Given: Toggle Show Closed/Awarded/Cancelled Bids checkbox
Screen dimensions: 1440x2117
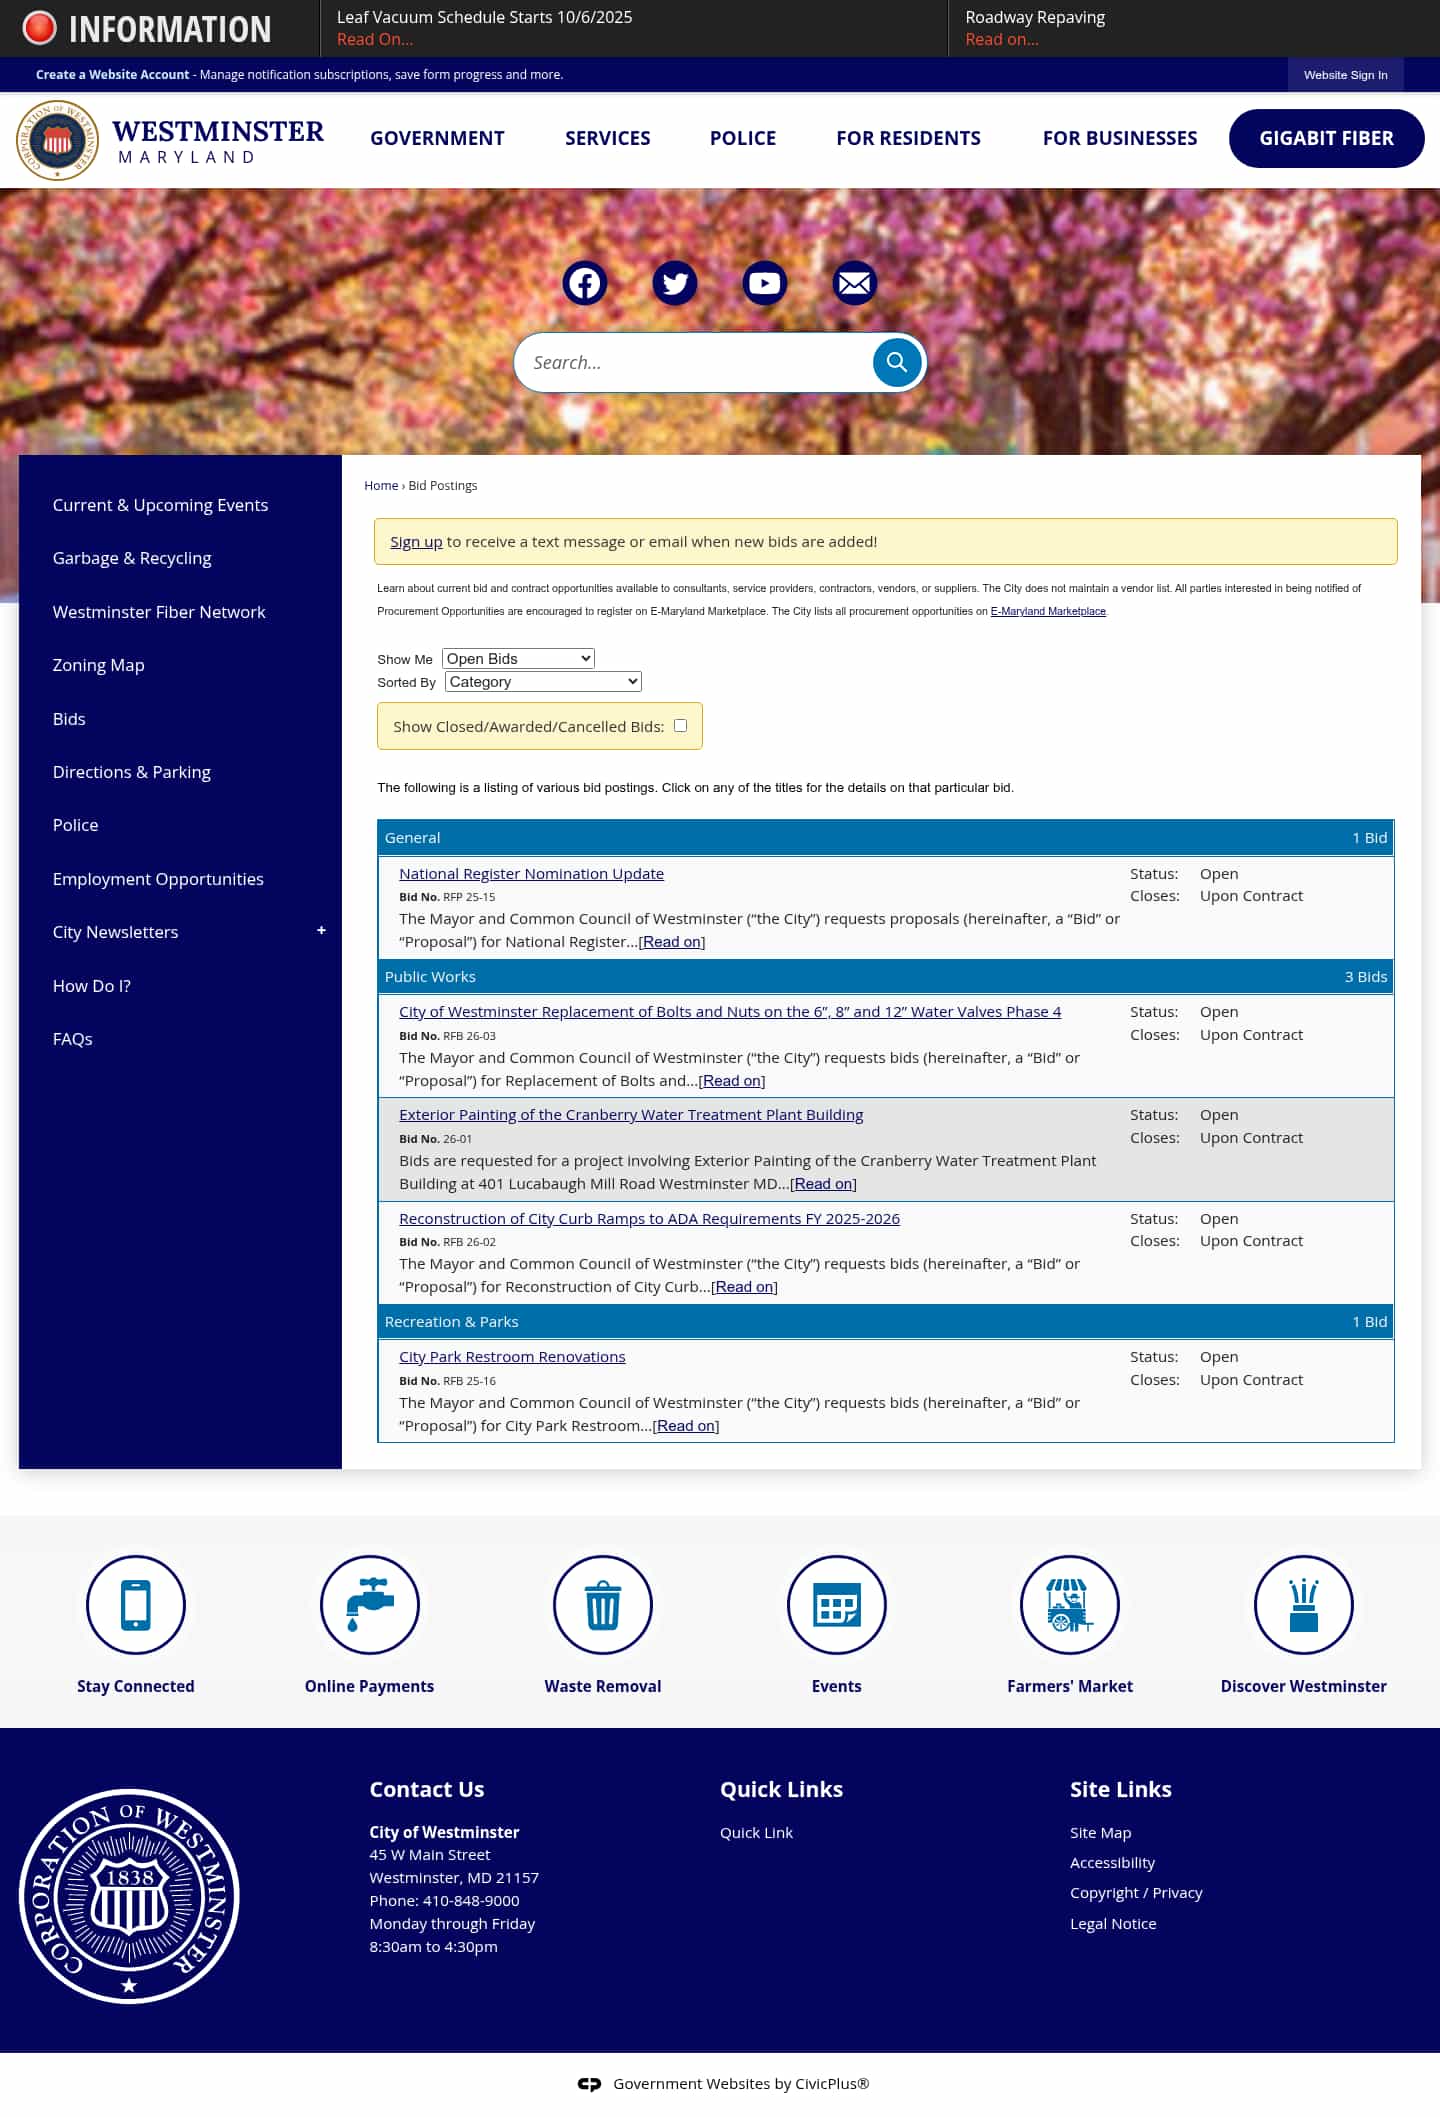Looking at the screenshot, I should (x=681, y=726).
